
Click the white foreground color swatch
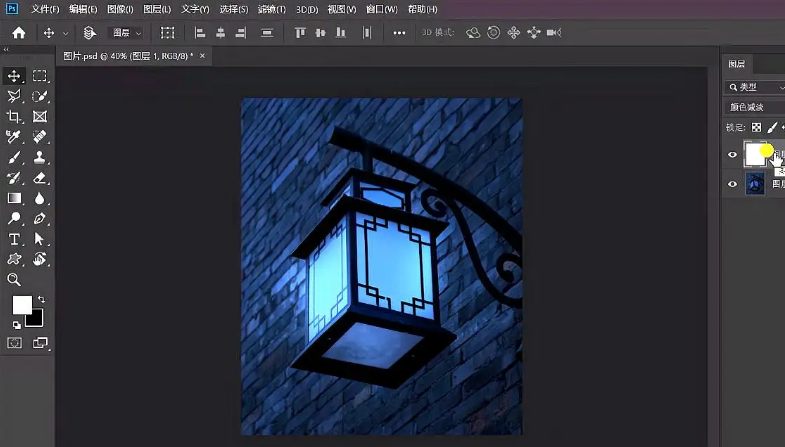(x=21, y=305)
